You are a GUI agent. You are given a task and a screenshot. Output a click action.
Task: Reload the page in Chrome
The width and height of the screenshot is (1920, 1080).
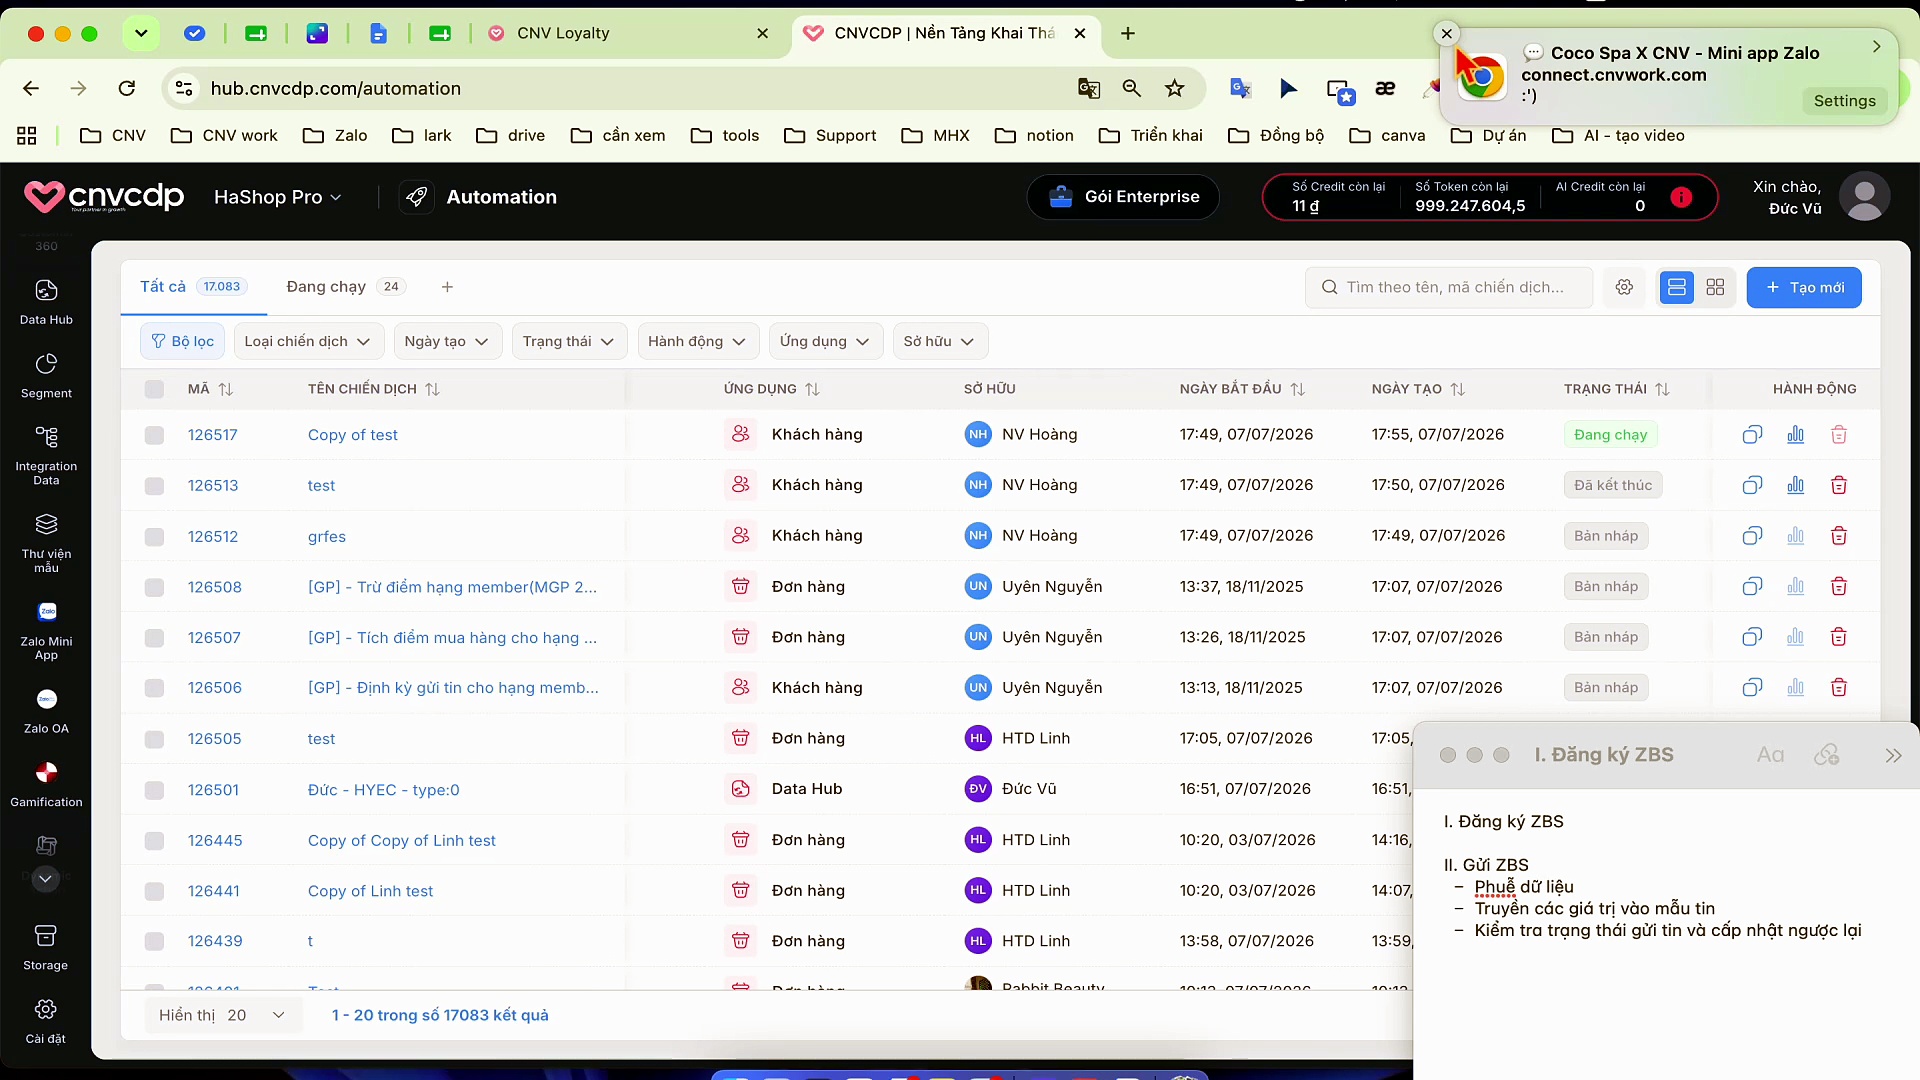[x=127, y=89]
